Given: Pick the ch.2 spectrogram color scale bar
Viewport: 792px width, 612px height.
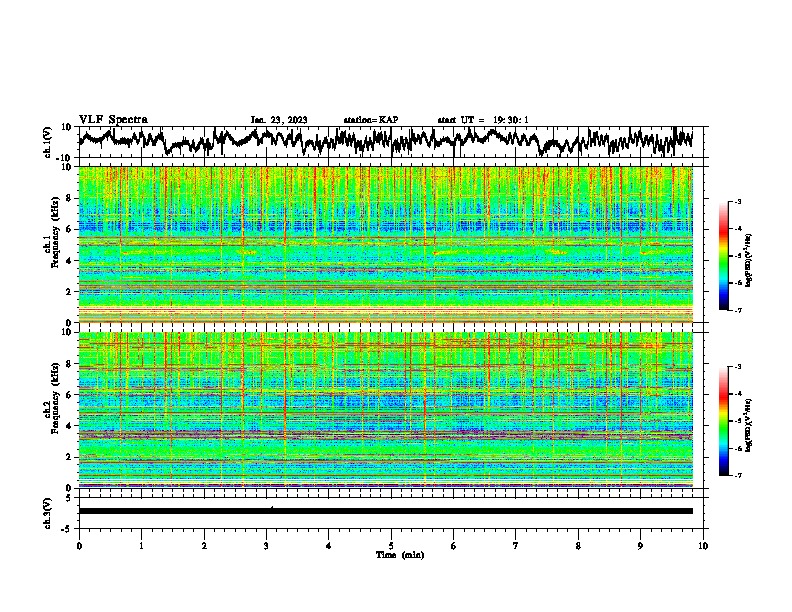Looking at the screenshot, I should coord(723,421).
